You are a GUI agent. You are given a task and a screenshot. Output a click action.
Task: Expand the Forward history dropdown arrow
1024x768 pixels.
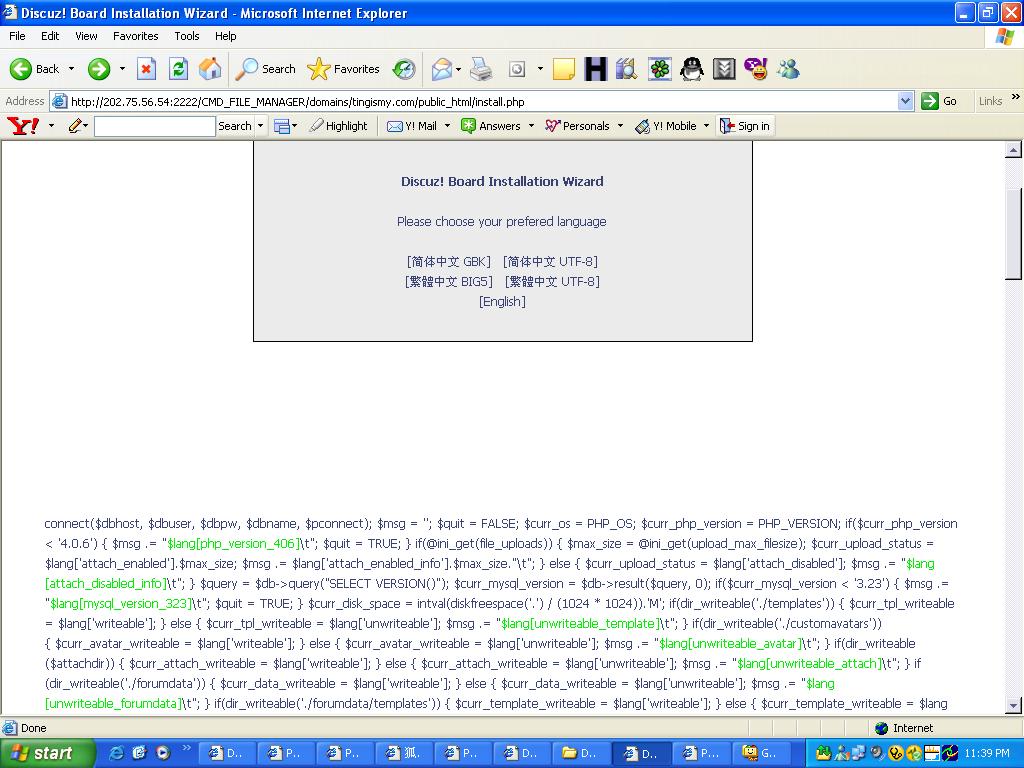pos(122,69)
